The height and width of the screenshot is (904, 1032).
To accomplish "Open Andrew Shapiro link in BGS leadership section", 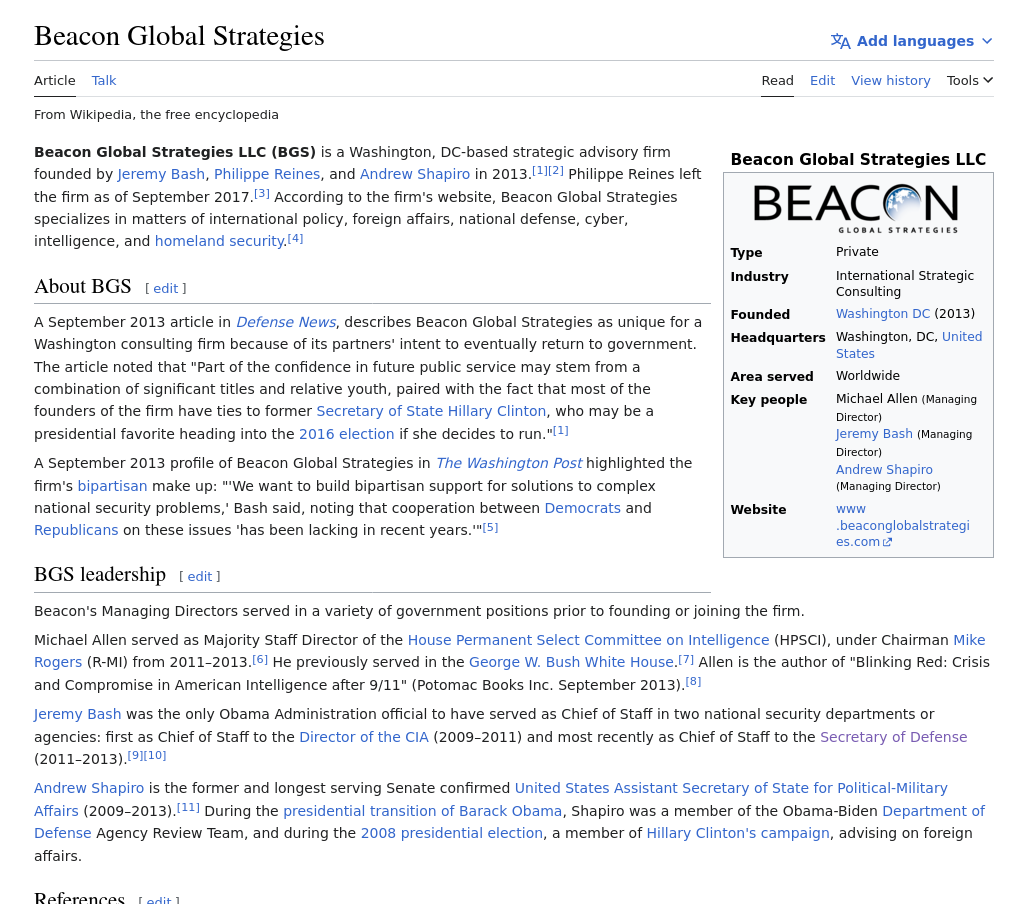I will point(89,788).
